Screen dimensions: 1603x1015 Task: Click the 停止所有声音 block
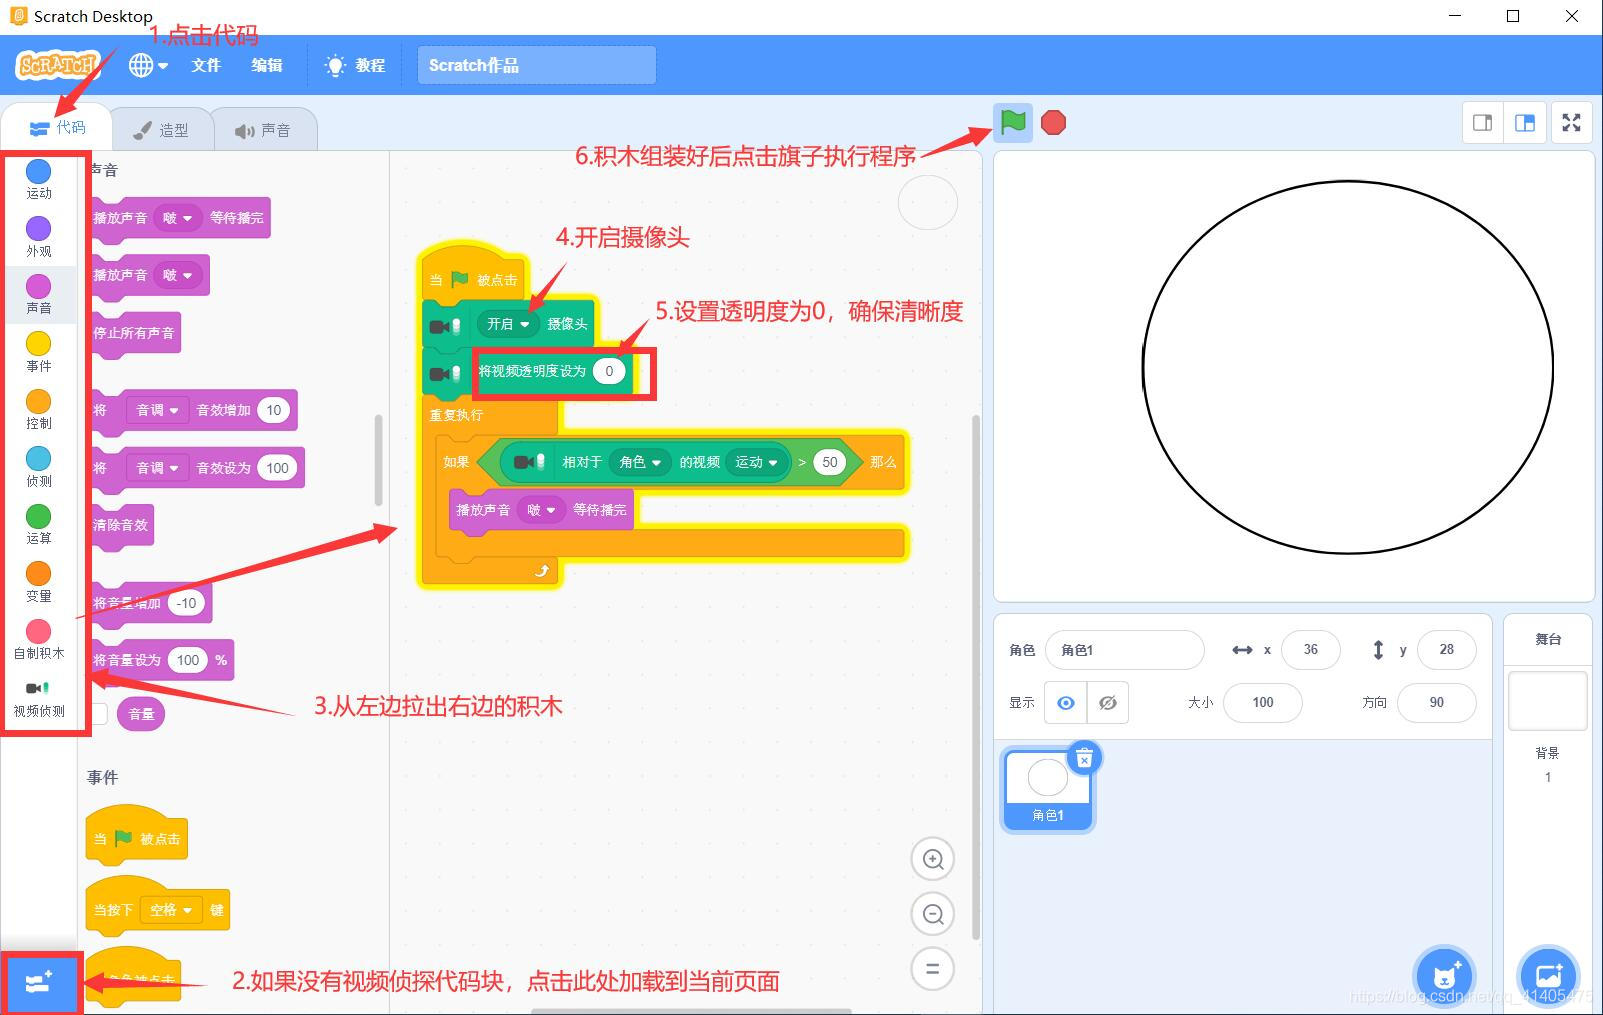(x=134, y=333)
